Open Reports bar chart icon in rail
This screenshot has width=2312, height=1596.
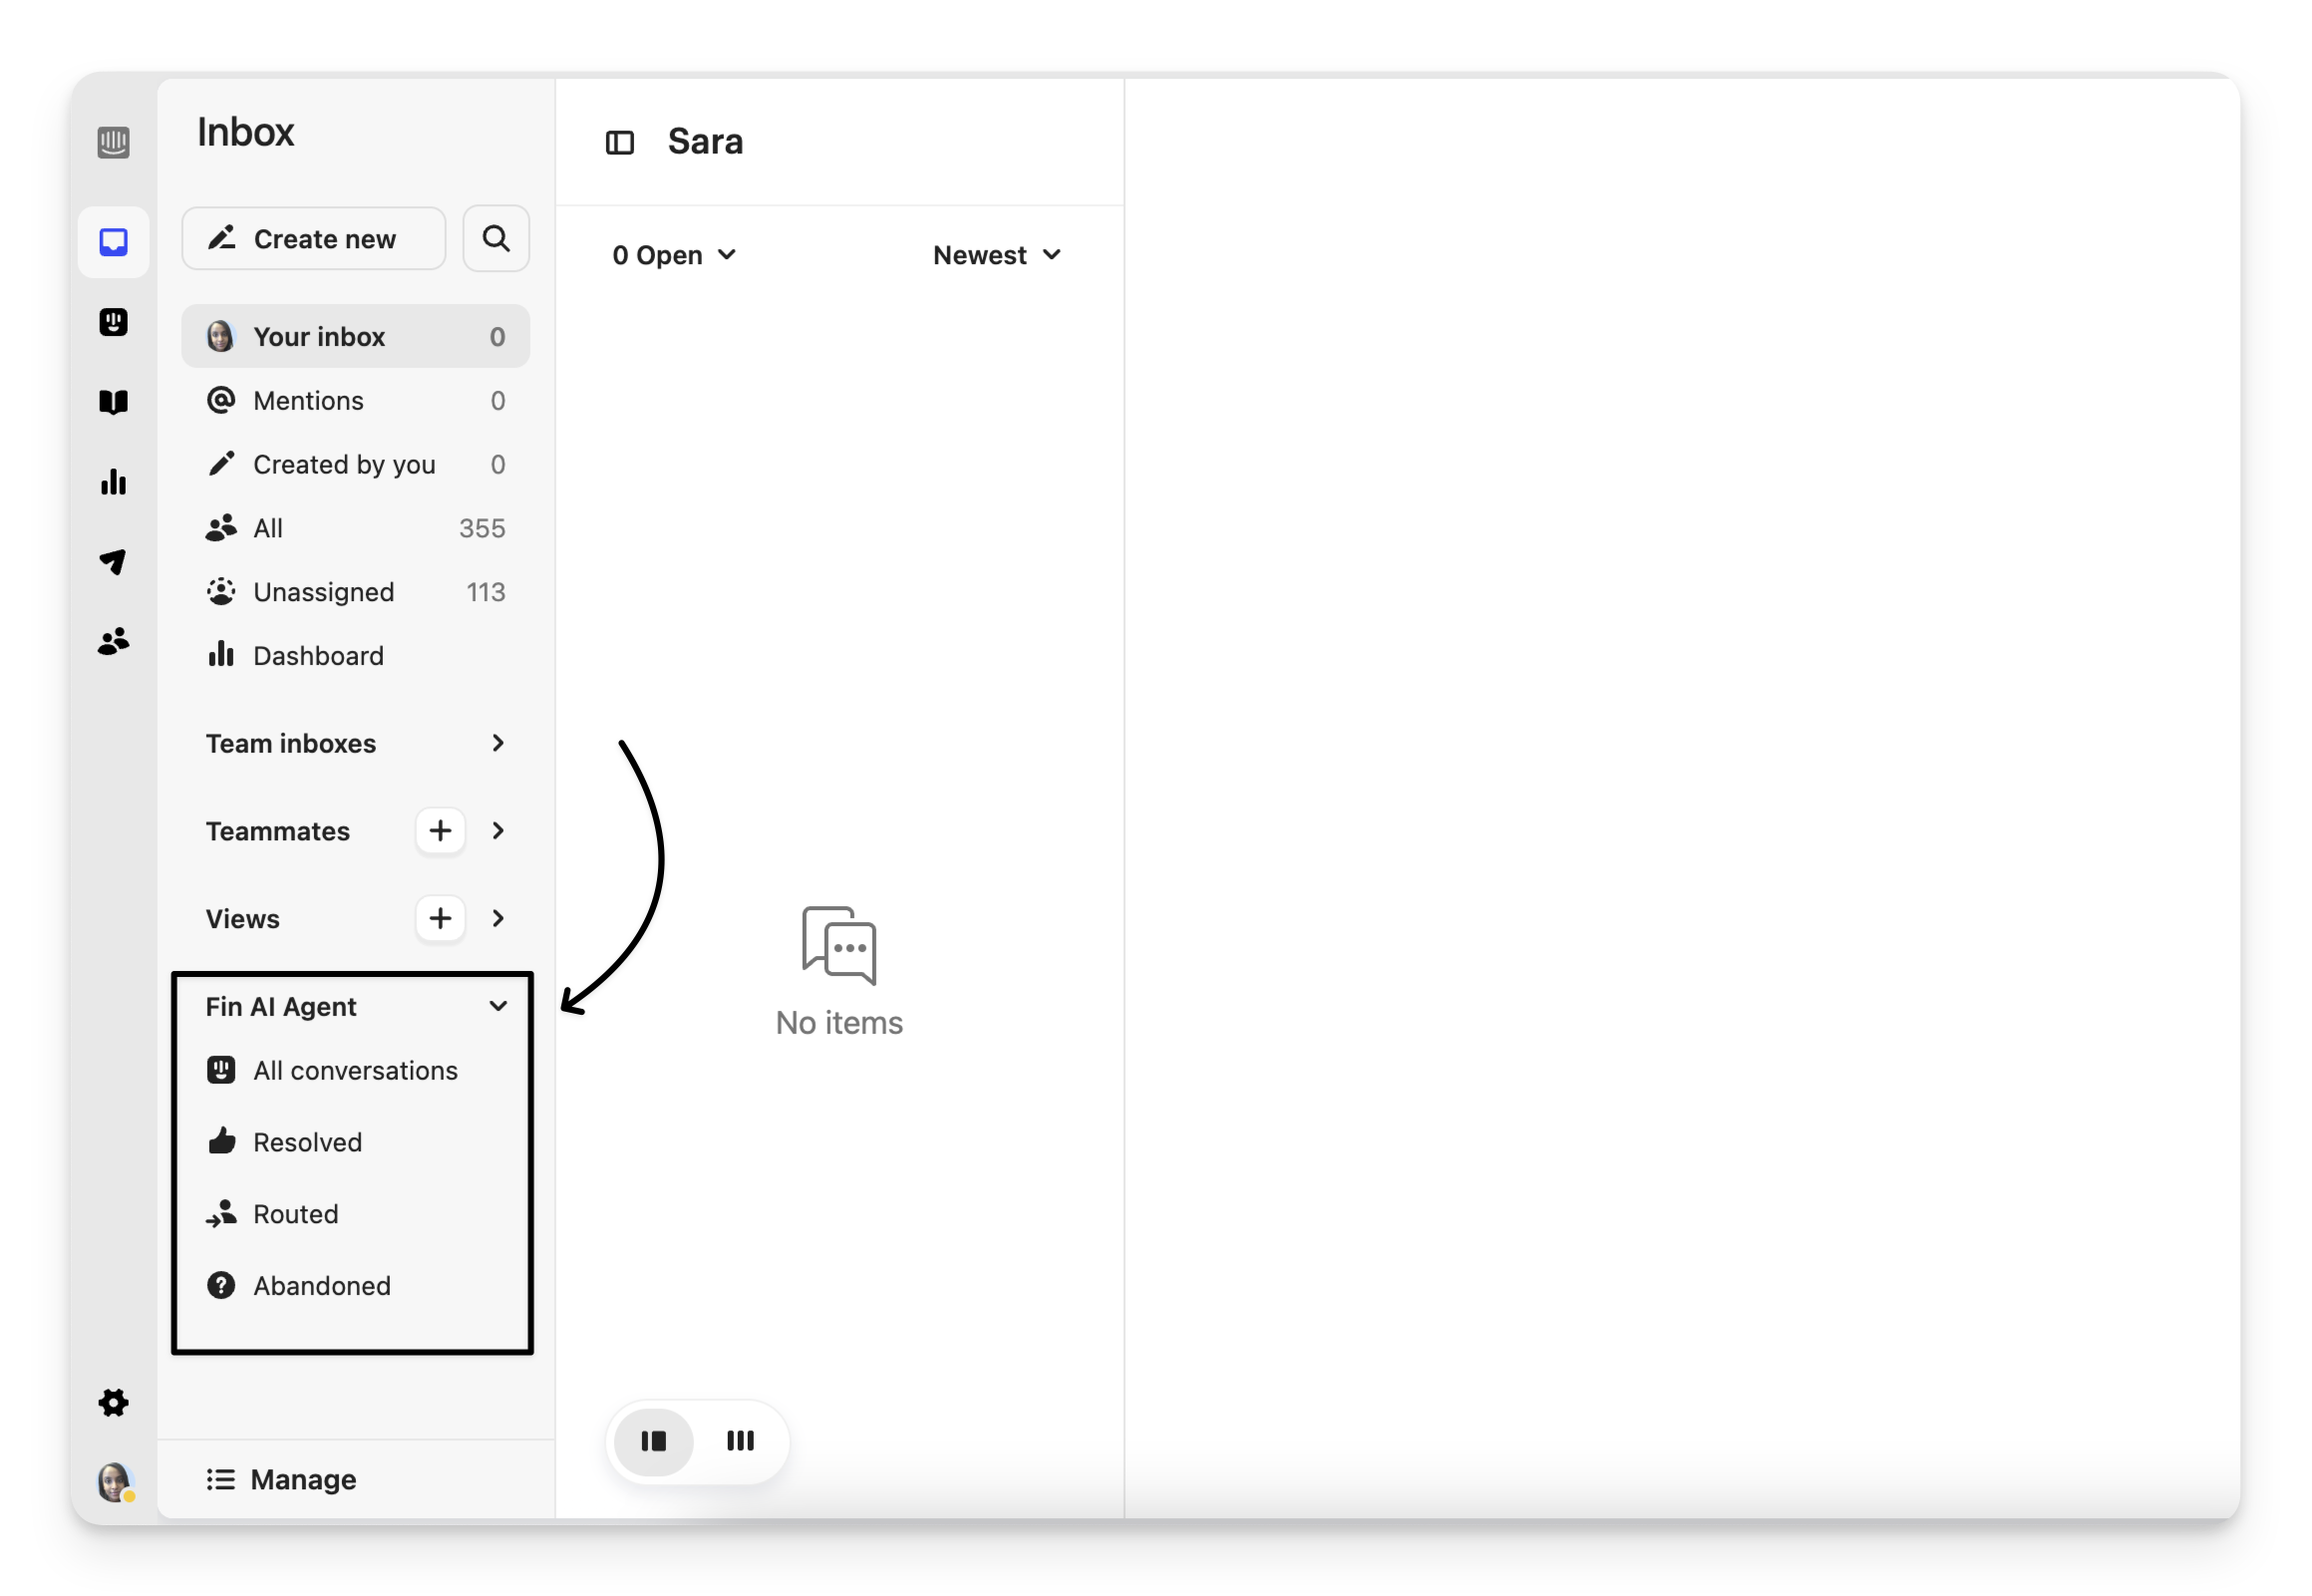113,482
